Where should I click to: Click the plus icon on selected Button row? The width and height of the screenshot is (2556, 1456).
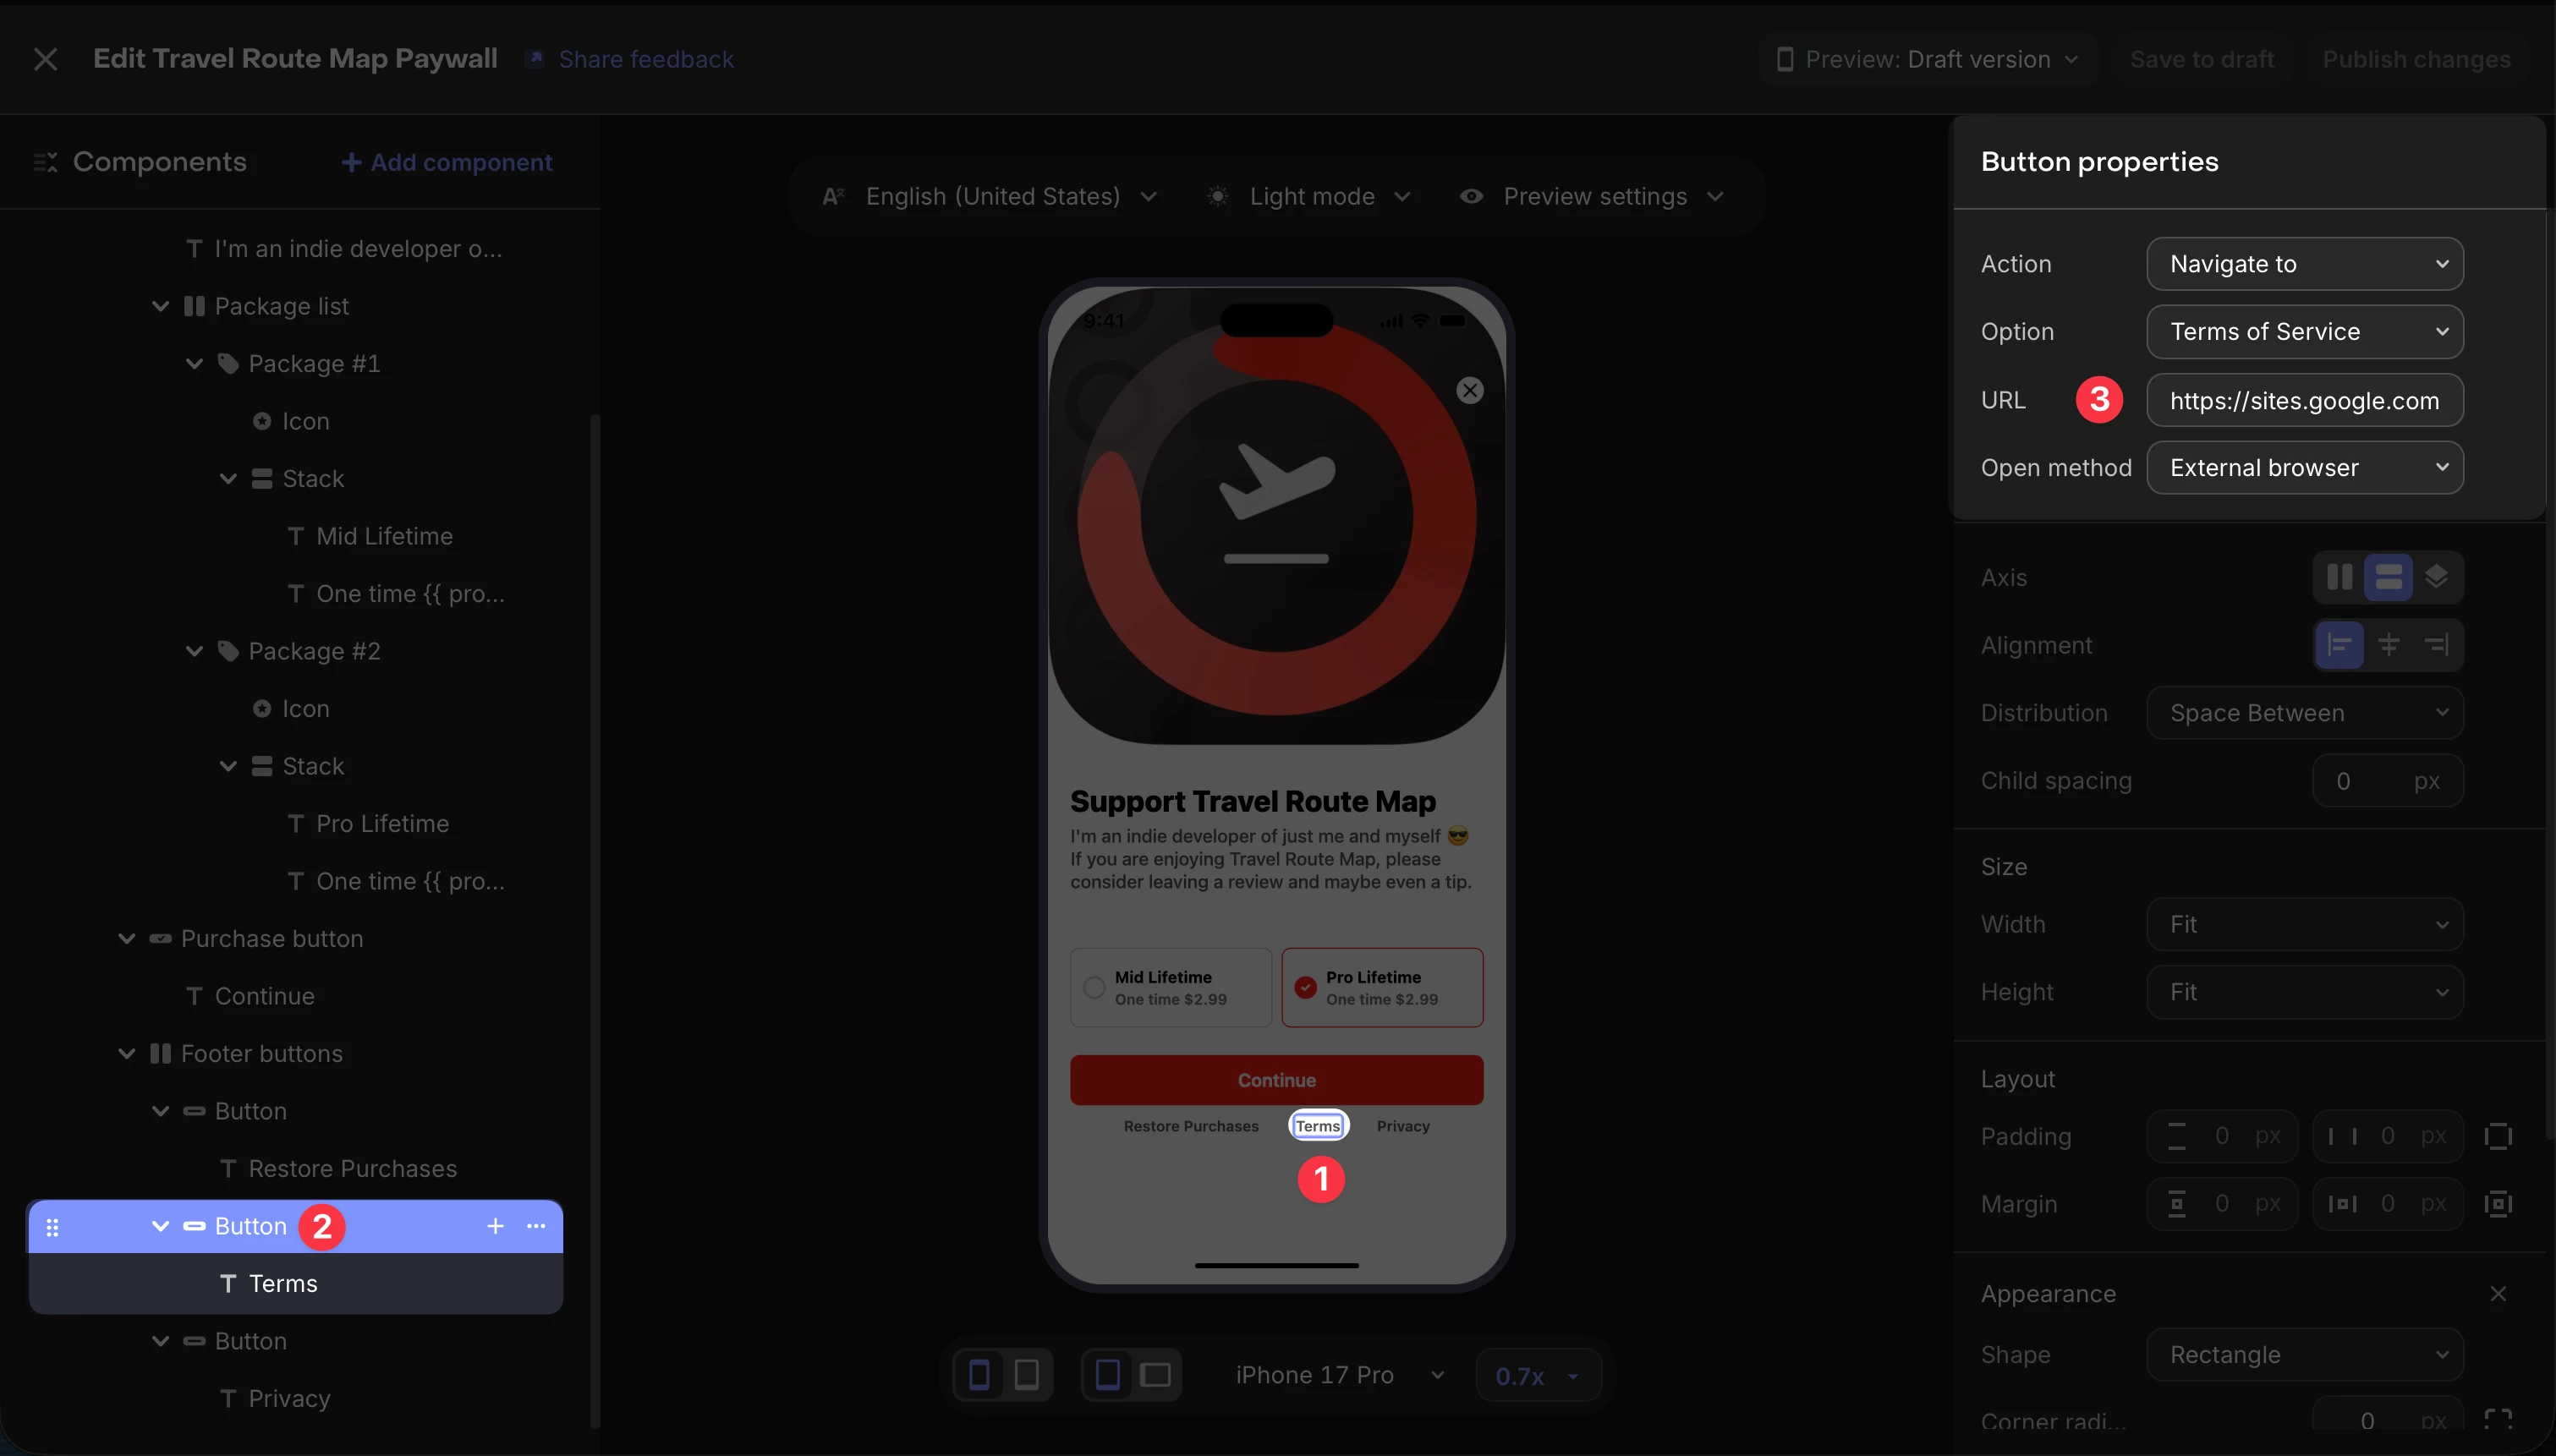(x=495, y=1226)
